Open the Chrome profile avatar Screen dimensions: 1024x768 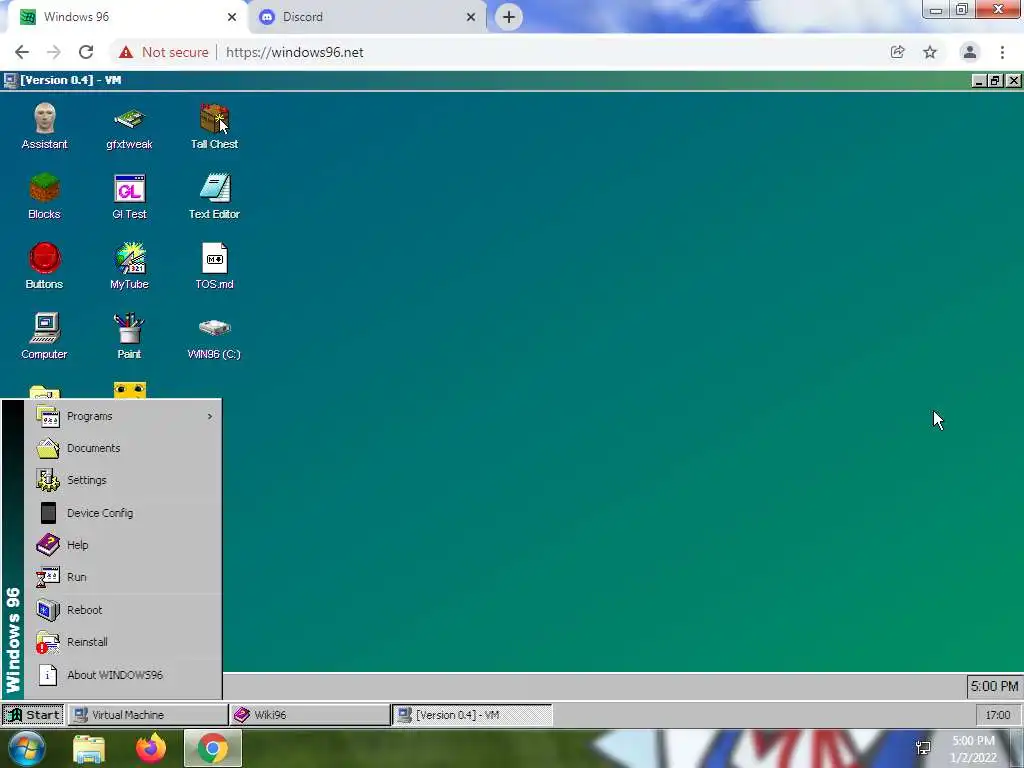click(970, 52)
